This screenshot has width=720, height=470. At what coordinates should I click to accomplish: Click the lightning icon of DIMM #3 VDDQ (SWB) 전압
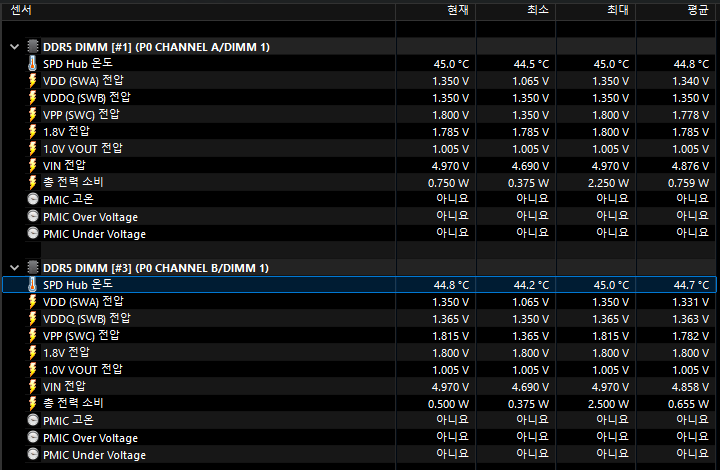click(x=33, y=319)
